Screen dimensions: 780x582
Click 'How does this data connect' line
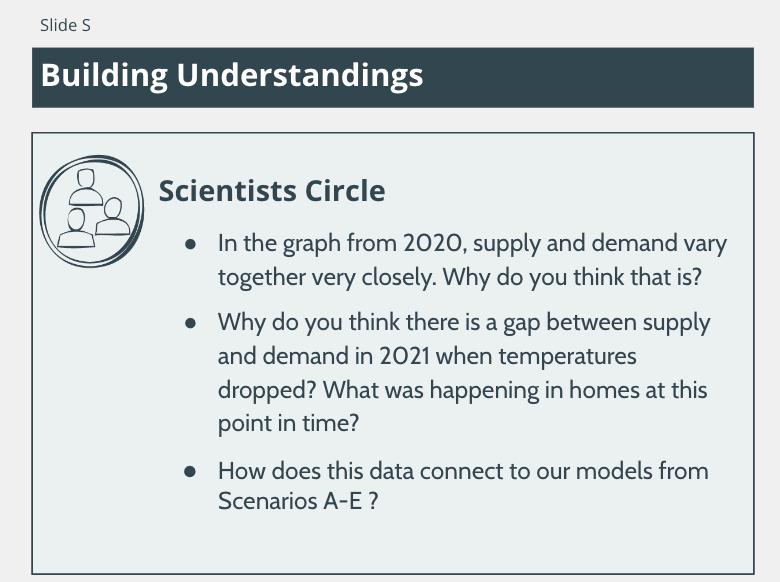point(463,471)
